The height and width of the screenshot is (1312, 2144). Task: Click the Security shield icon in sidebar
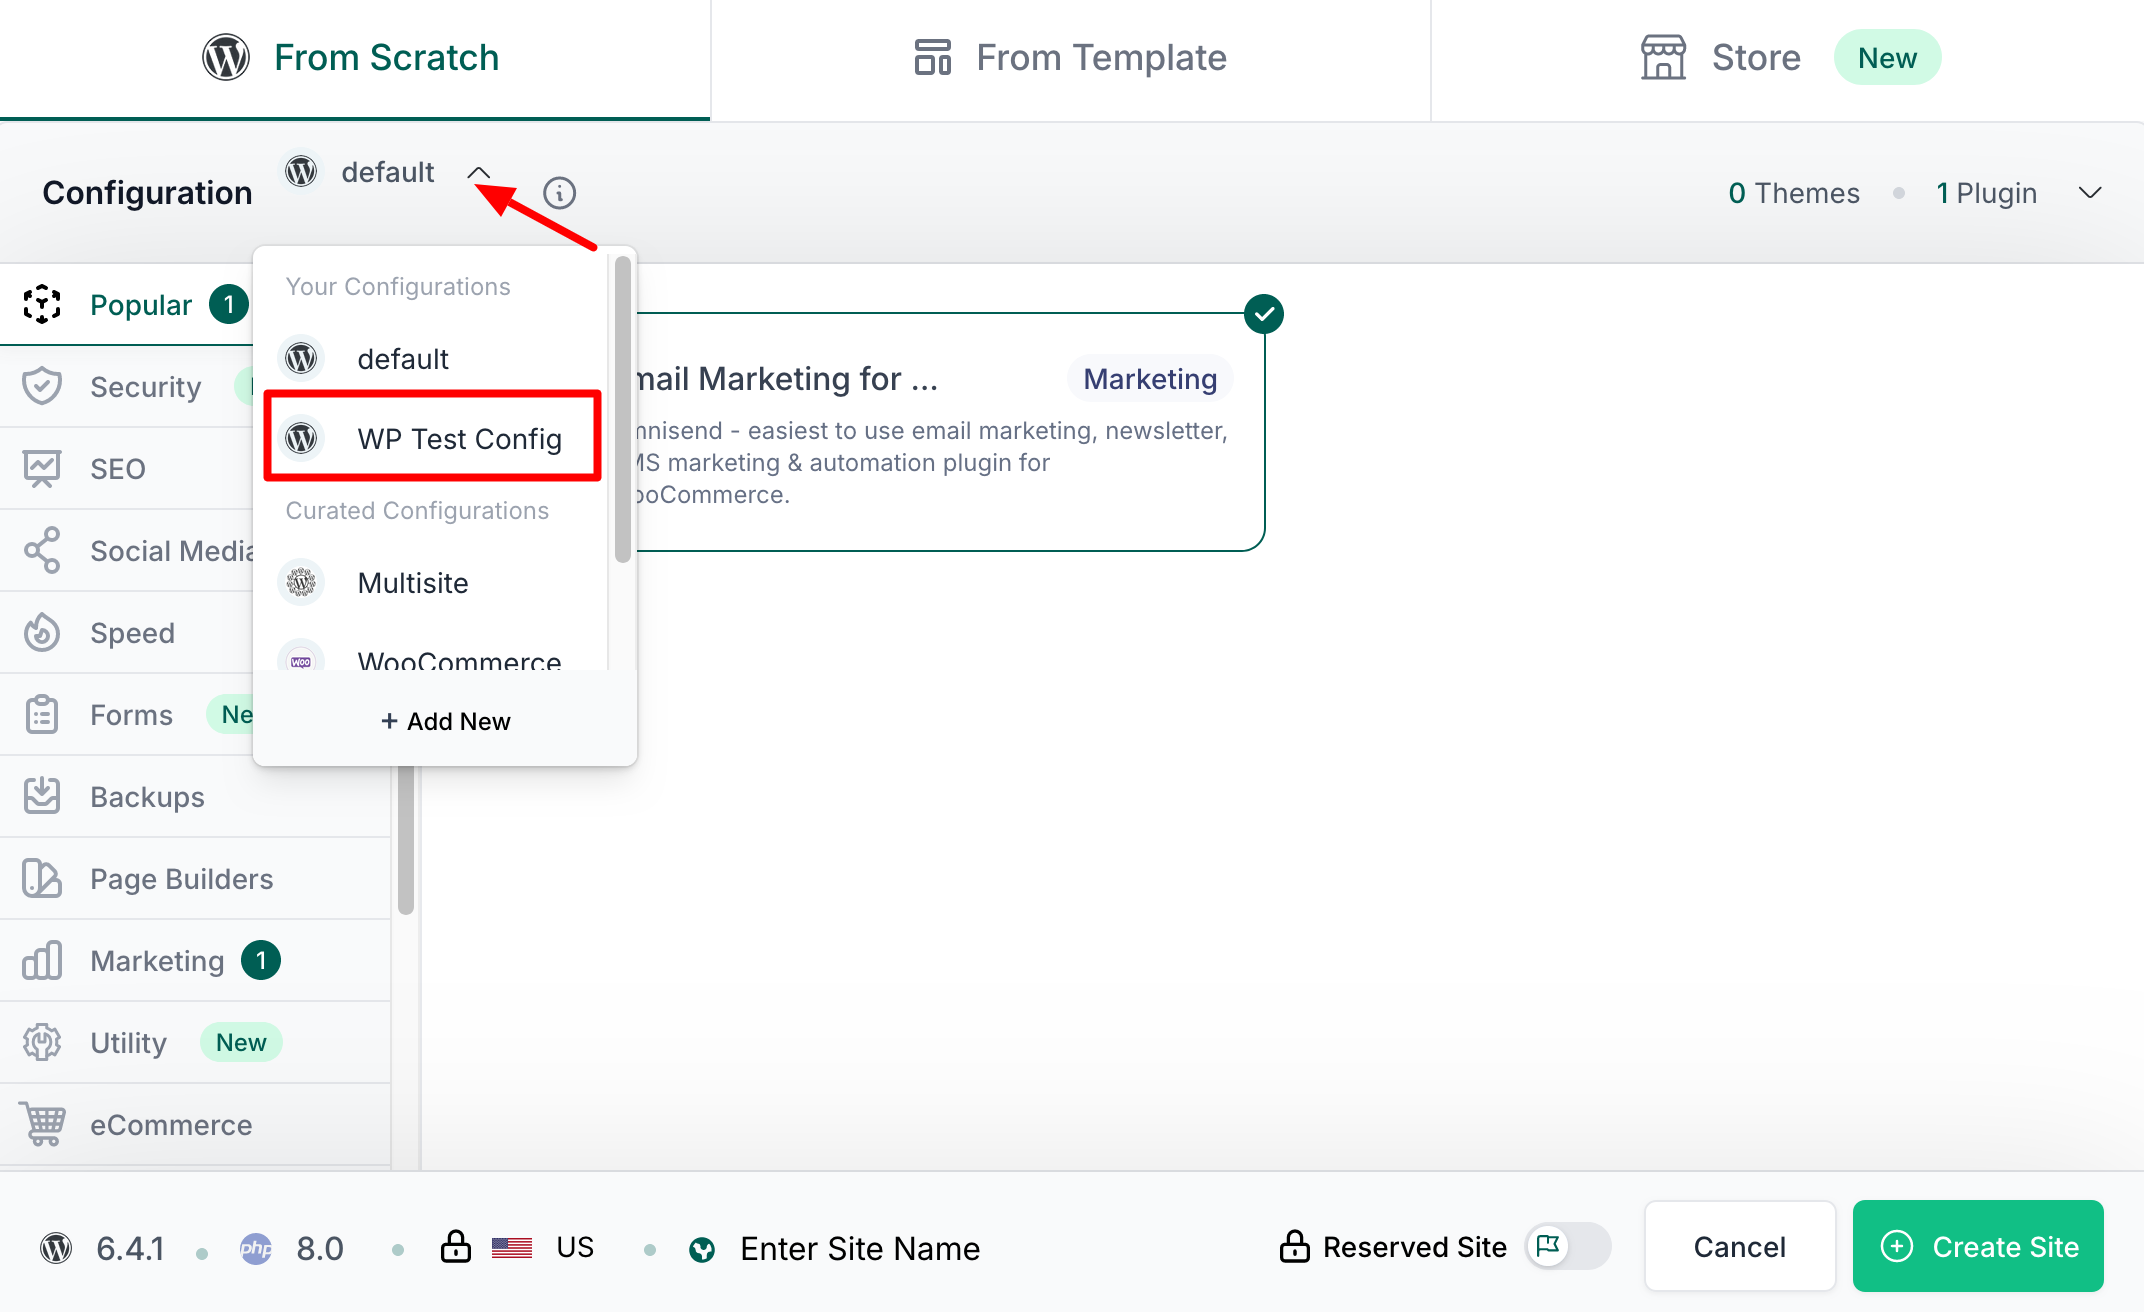[42, 386]
